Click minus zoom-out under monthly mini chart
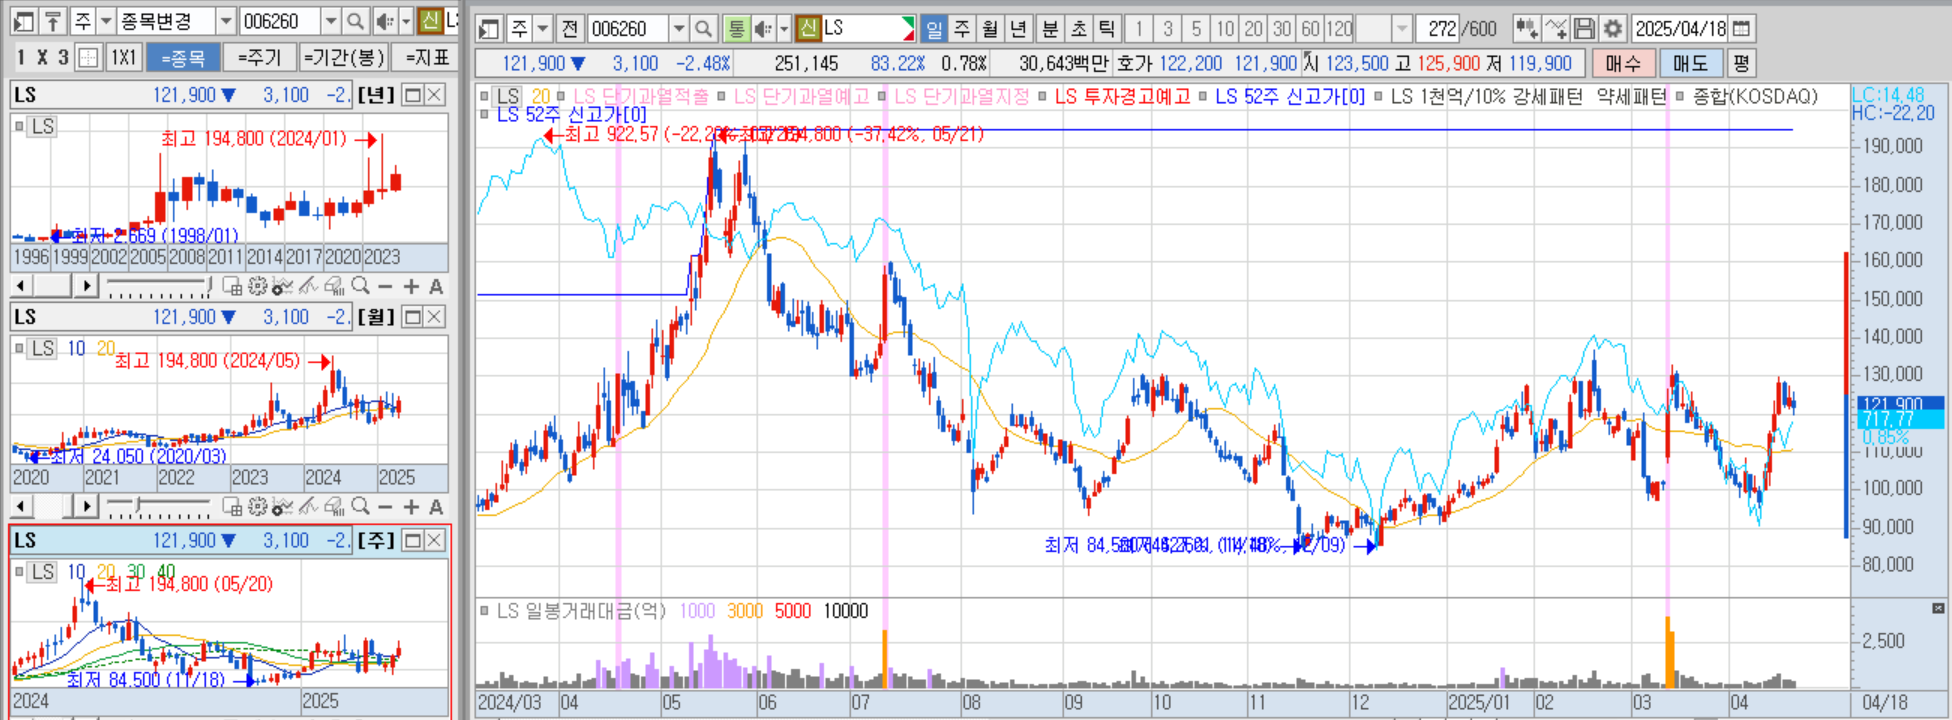Viewport: 1952px width, 720px height. (385, 507)
